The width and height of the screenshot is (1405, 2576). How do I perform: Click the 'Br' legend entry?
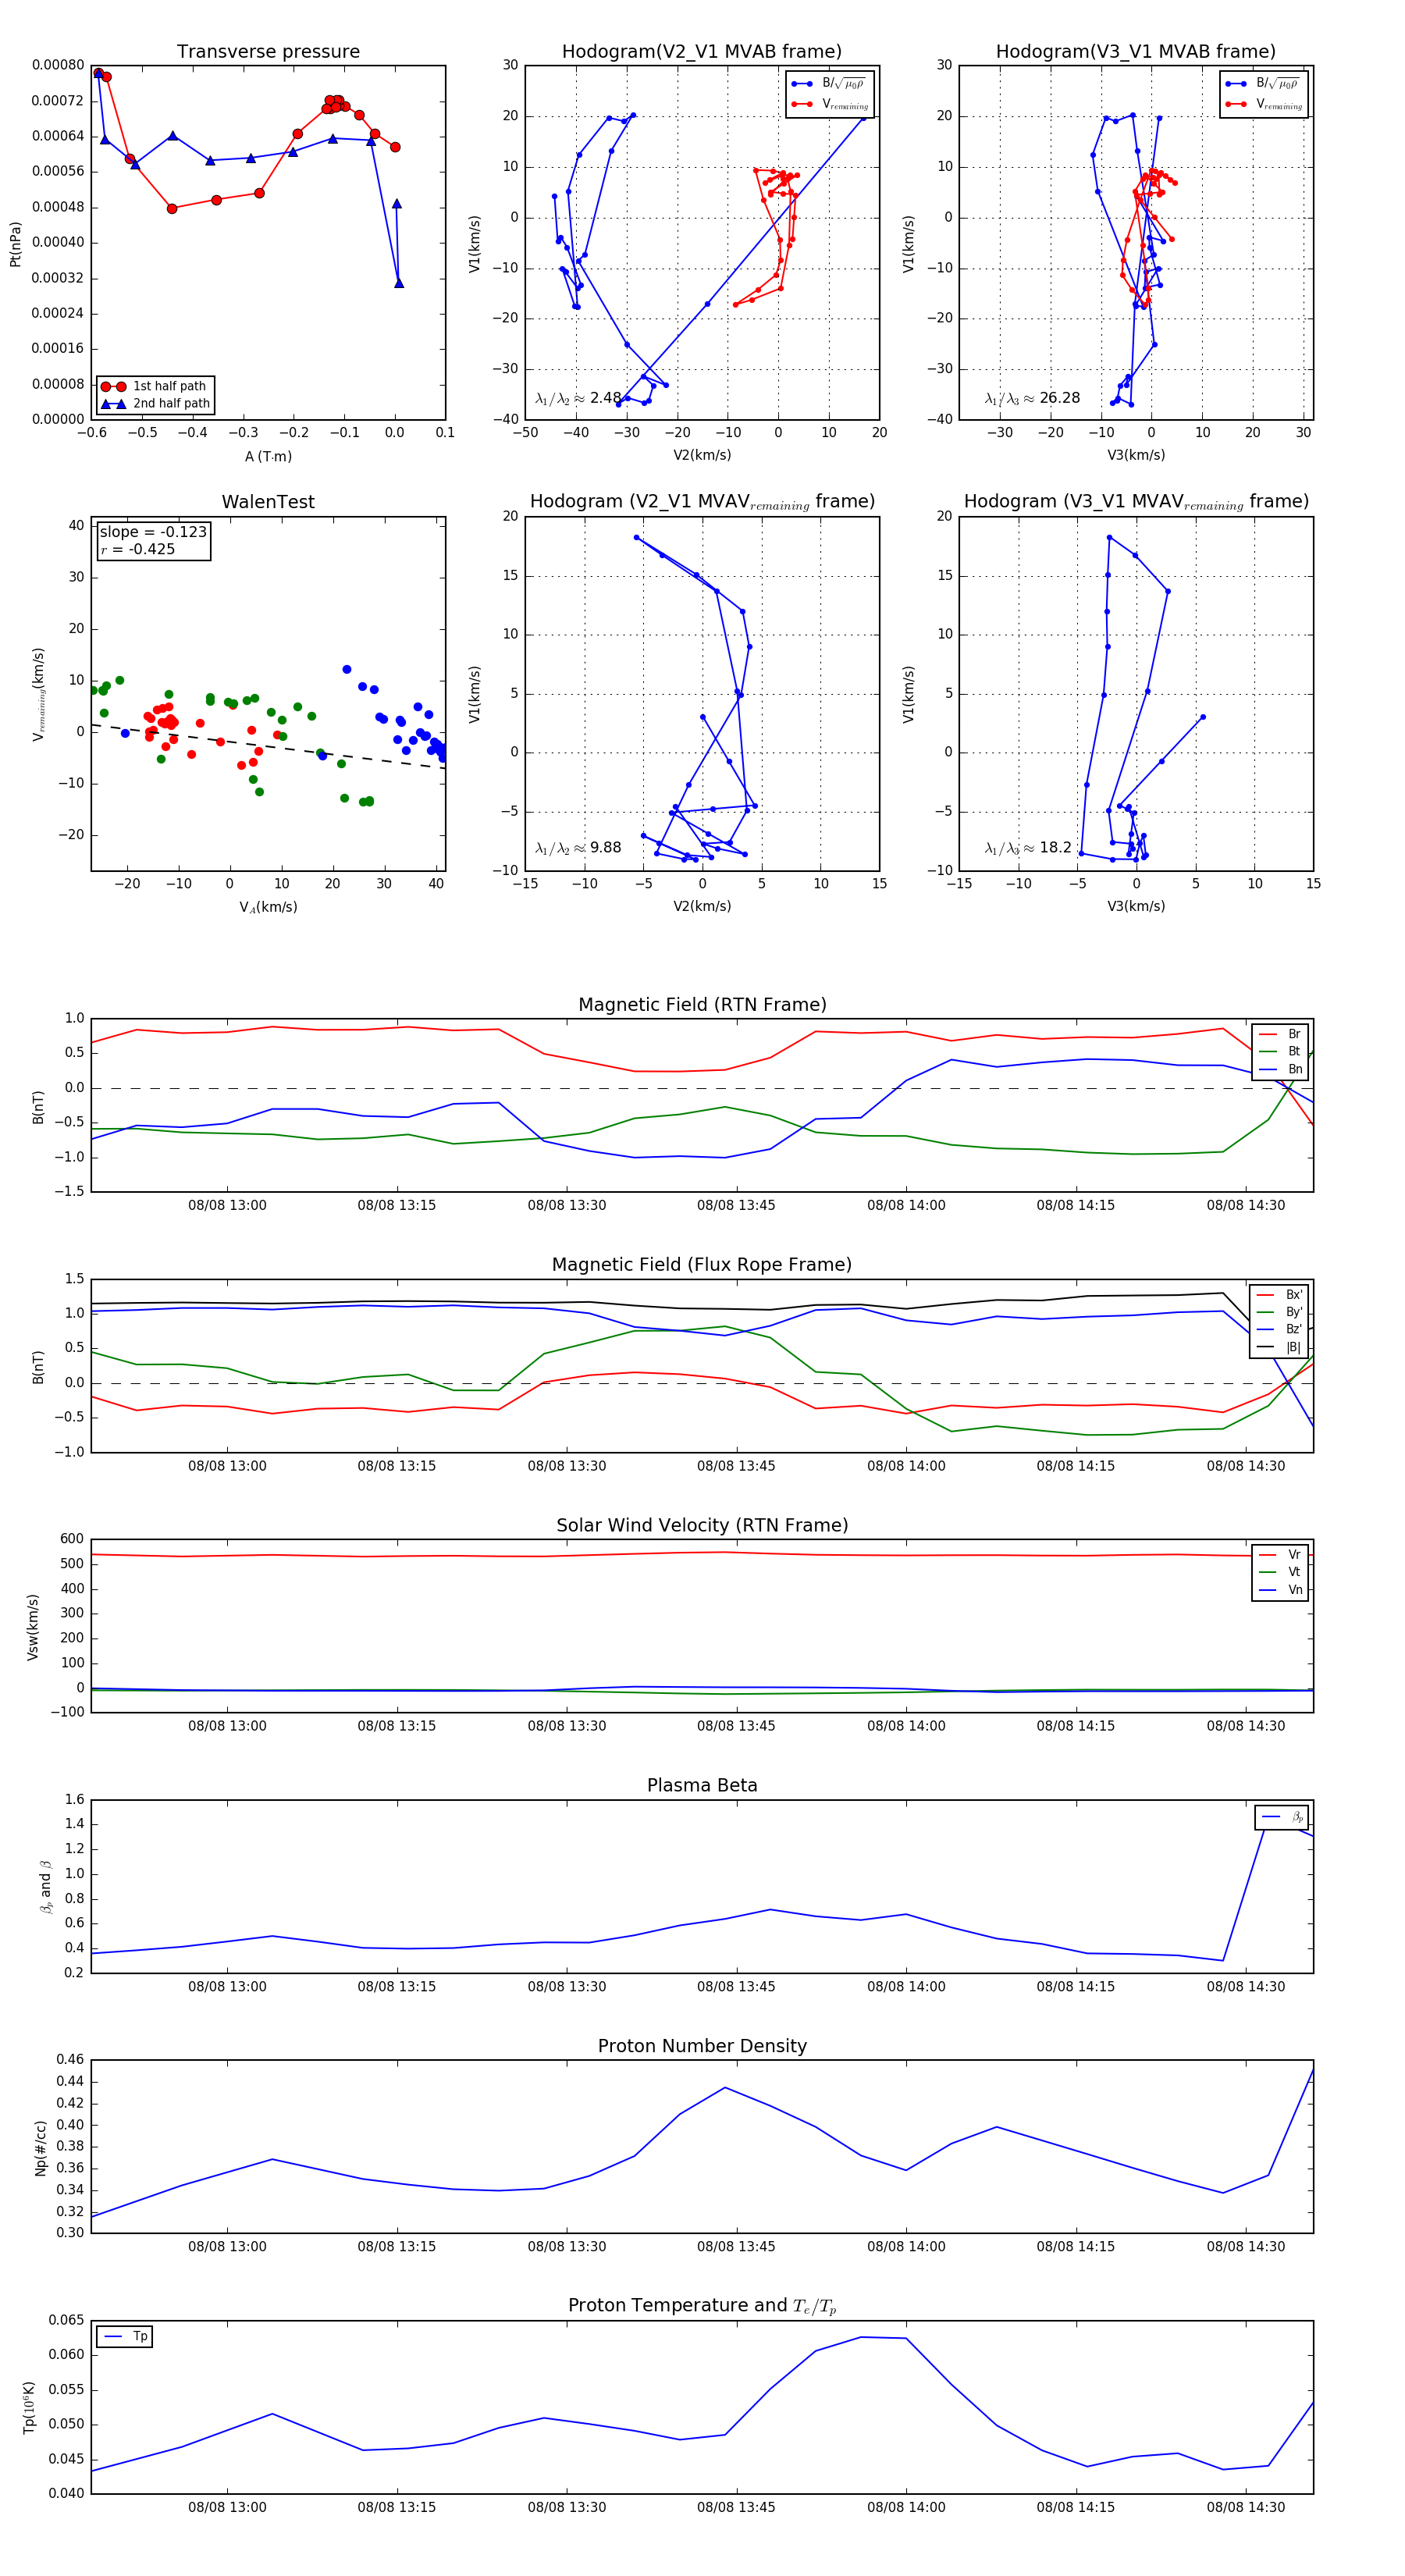pyautogui.click(x=1280, y=1034)
